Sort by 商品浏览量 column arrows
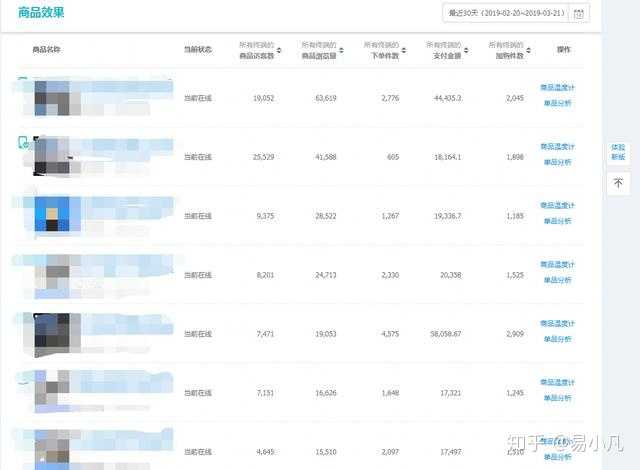This screenshot has height=470, width=640. coord(341,50)
